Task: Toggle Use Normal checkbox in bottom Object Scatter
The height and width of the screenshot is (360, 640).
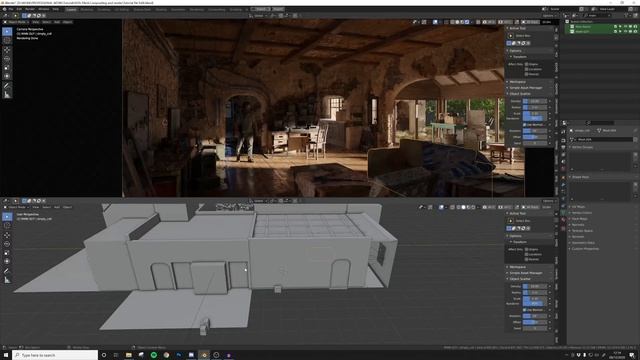Action: 524,310
